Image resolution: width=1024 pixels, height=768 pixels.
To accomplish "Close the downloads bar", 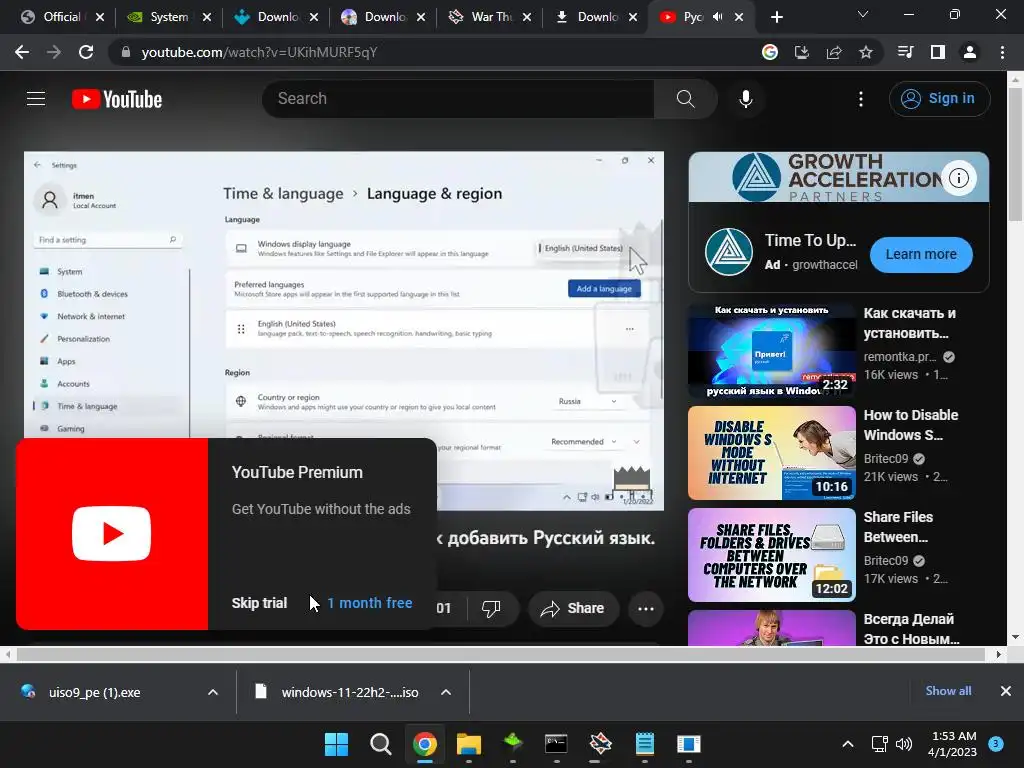I will [x=1006, y=691].
